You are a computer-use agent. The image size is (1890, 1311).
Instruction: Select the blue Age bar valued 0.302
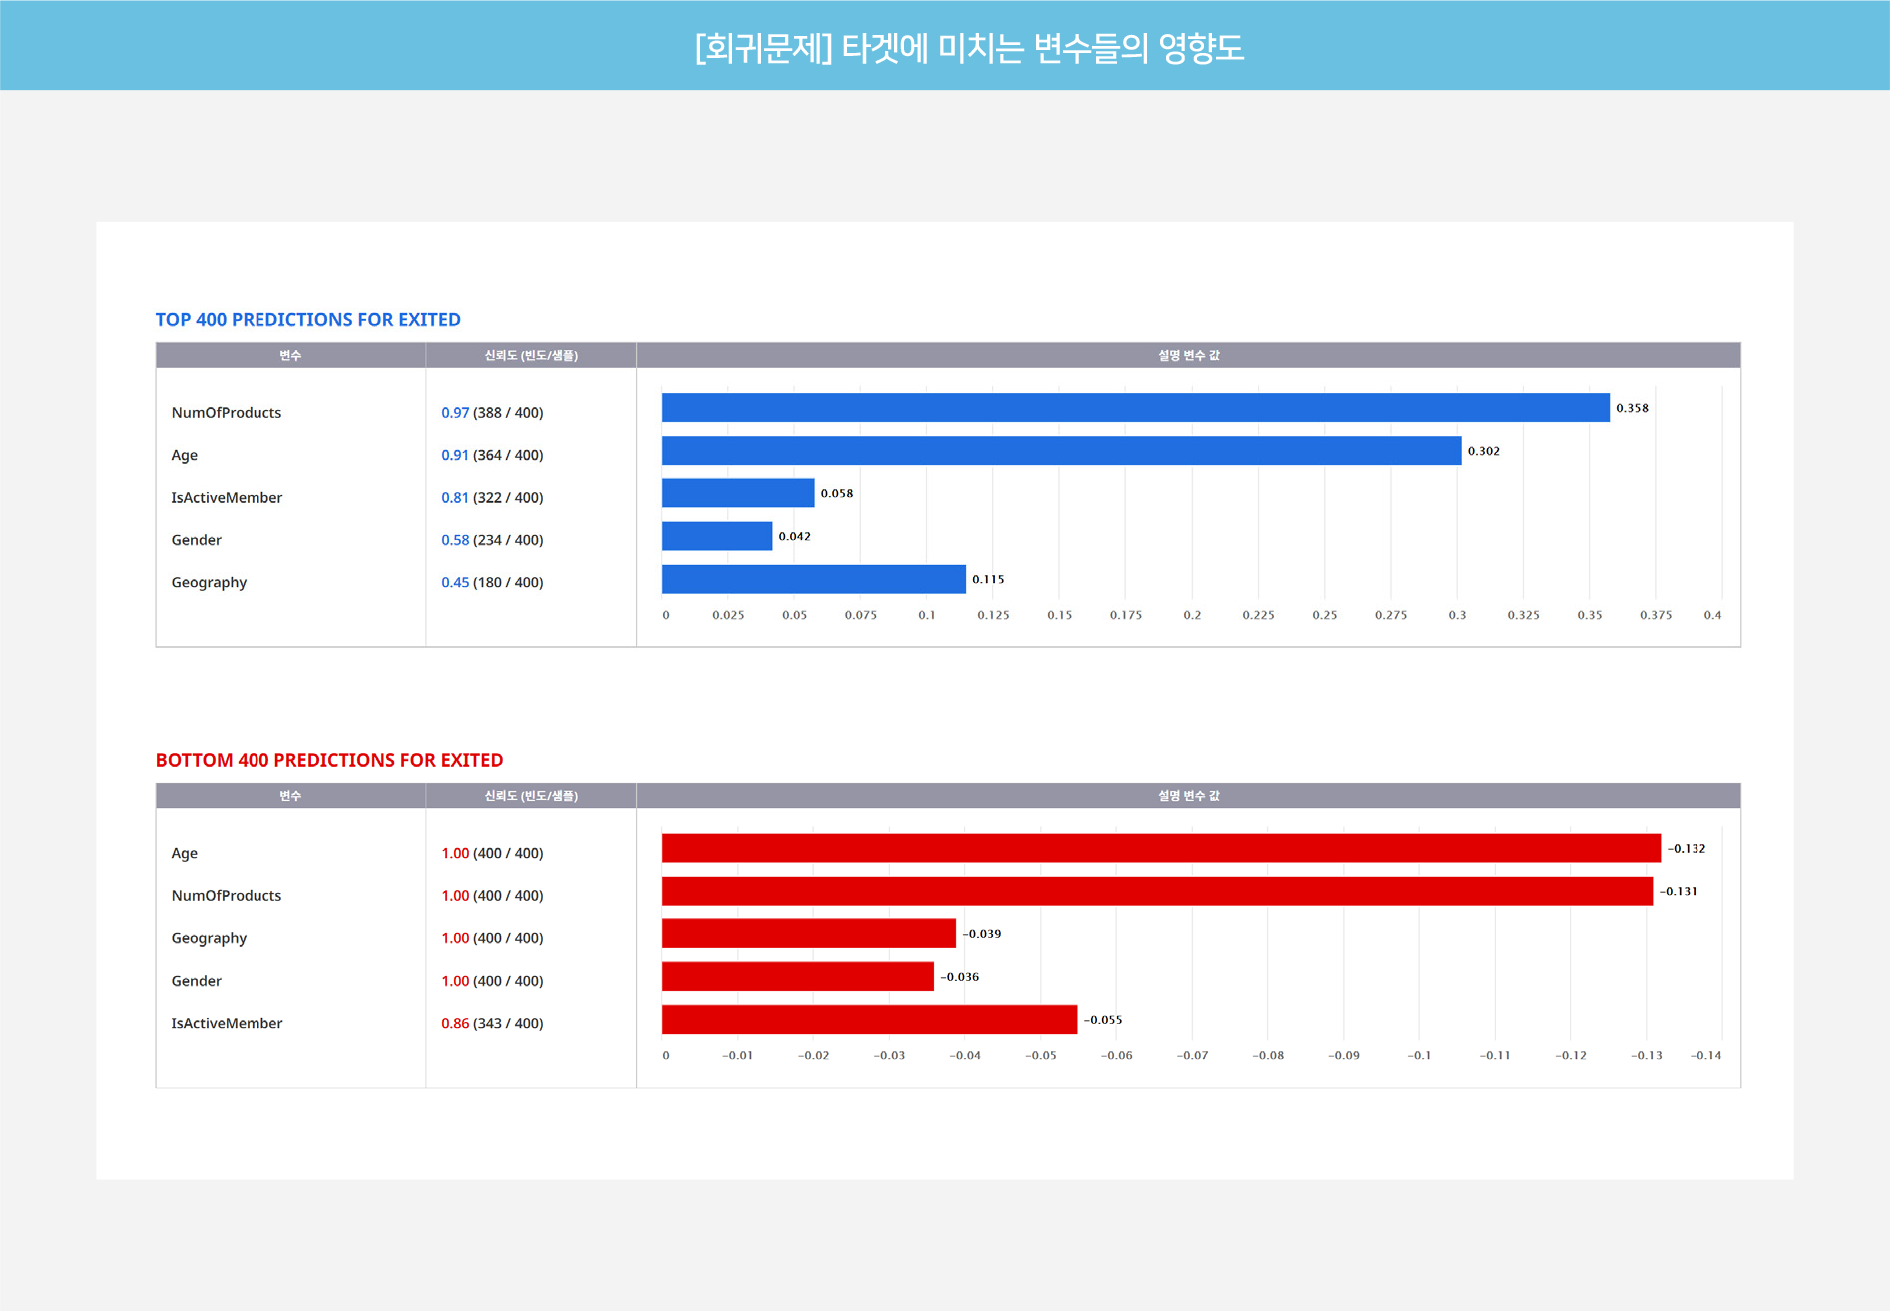(1061, 451)
